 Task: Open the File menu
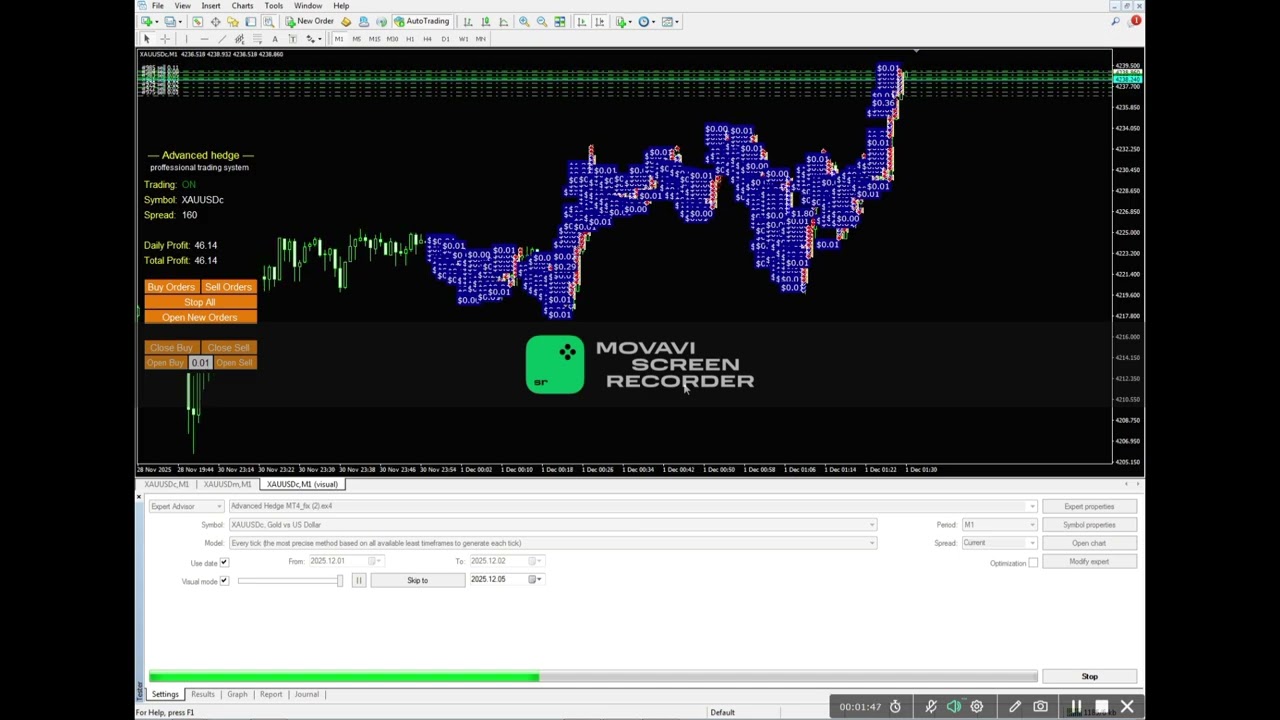pyautogui.click(x=158, y=6)
